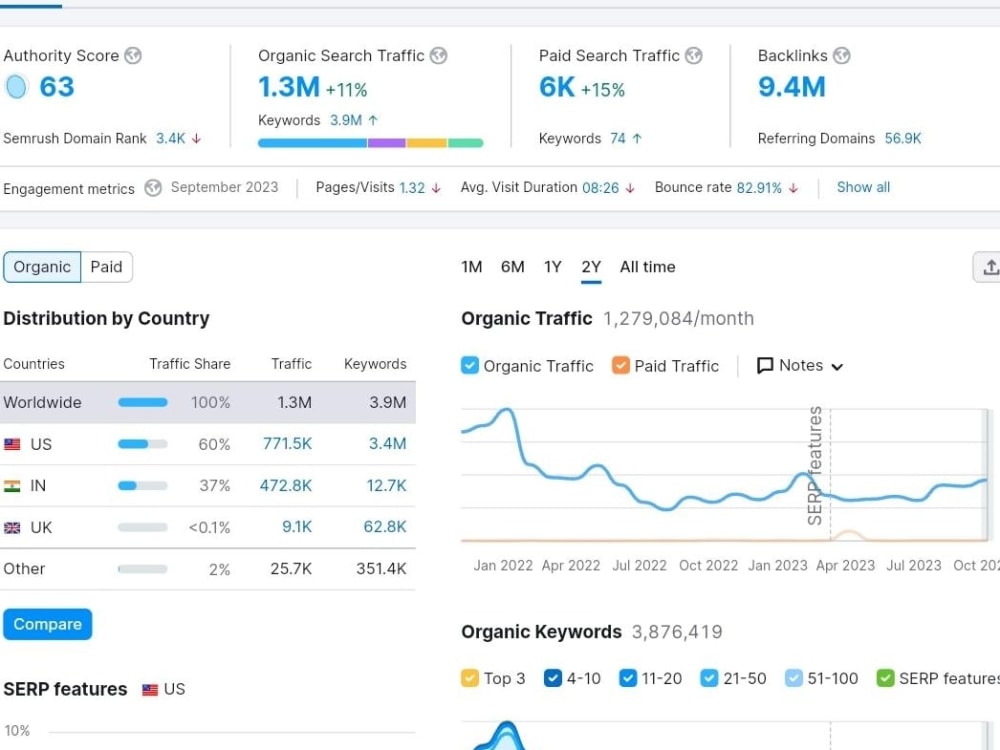This screenshot has width=1000, height=750.
Task: Open Semrush Domain Rank 3.4K link
Action: pos(171,138)
